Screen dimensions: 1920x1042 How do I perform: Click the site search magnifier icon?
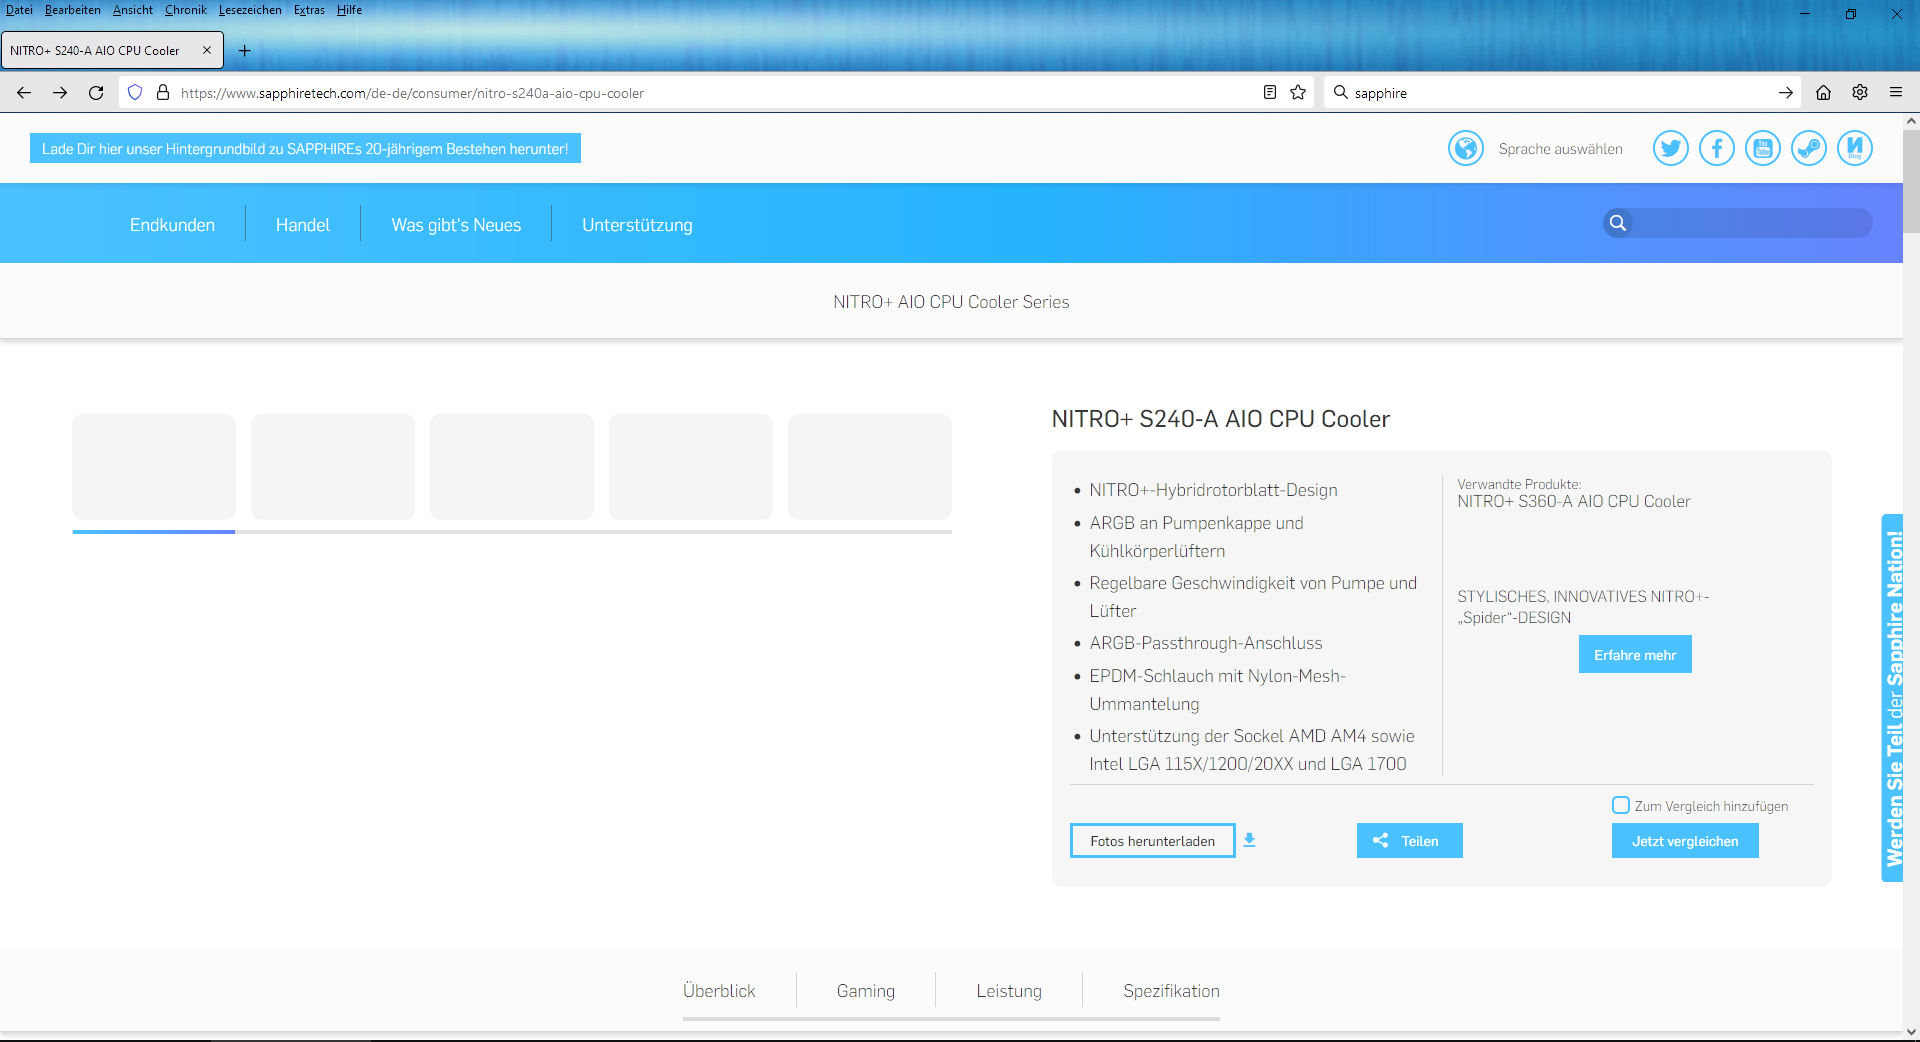(1617, 223)
